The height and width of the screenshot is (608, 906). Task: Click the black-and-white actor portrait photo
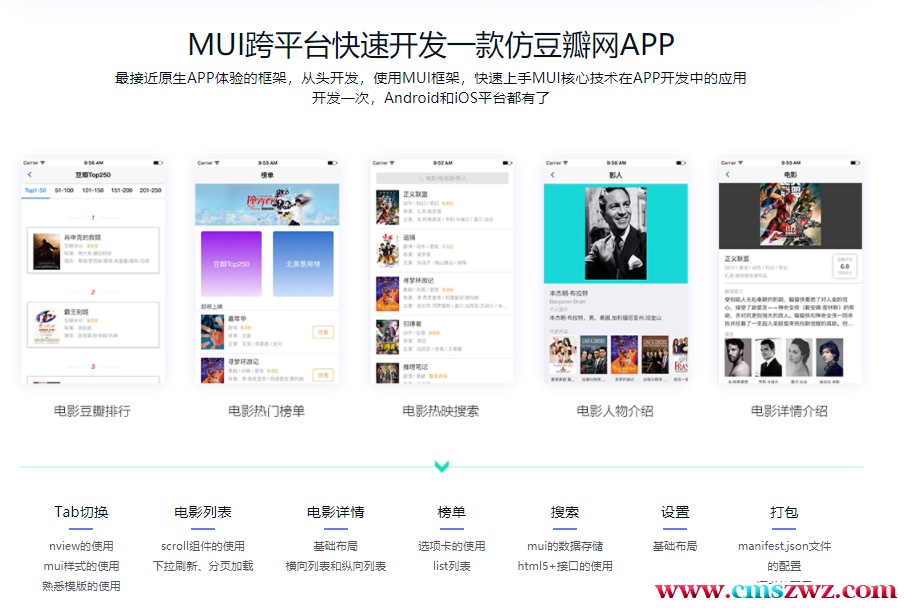[616, 233]
